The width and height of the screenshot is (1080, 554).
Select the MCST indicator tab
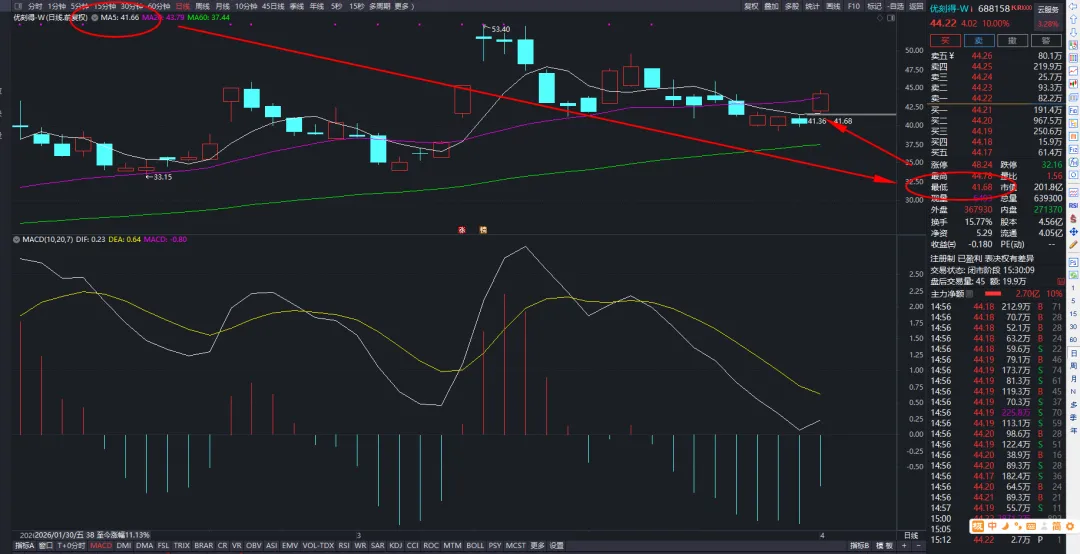(516, 545)
